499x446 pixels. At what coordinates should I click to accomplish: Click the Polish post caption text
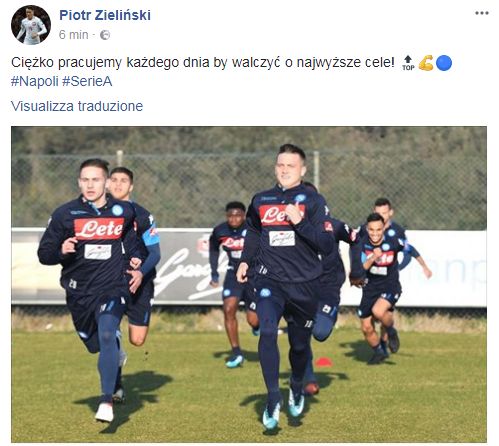[203, 62]
